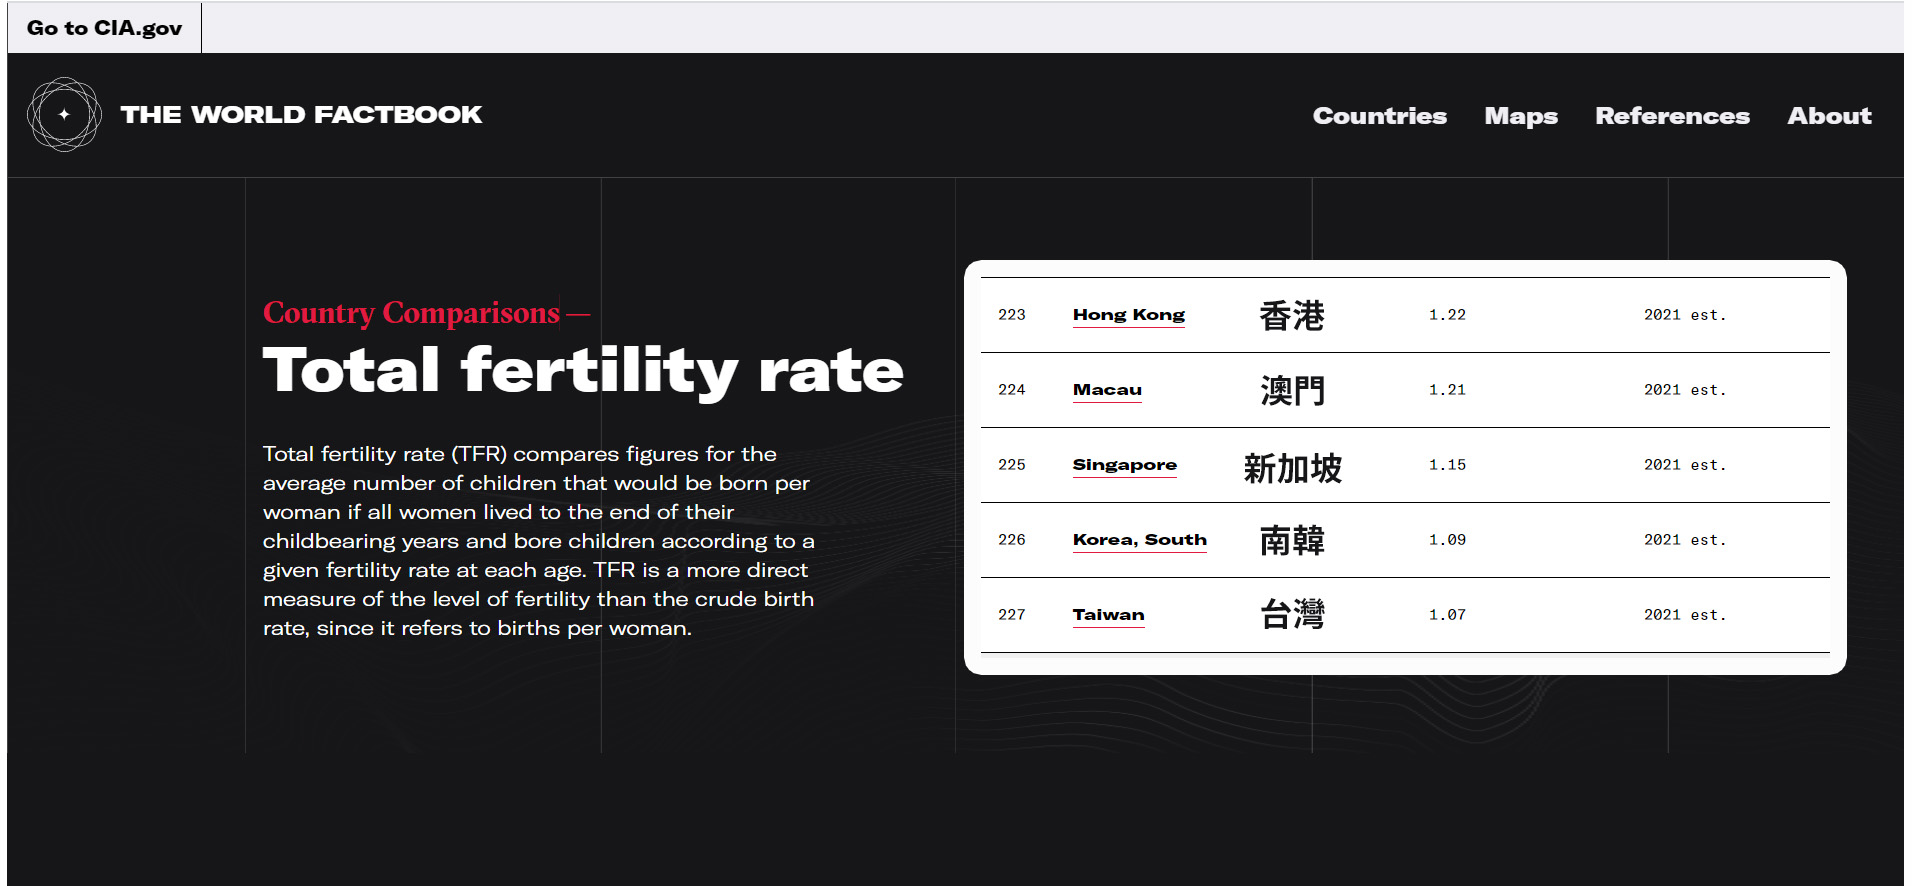
Task: Open the References menu item
Action: click(x=1672, y=116)
